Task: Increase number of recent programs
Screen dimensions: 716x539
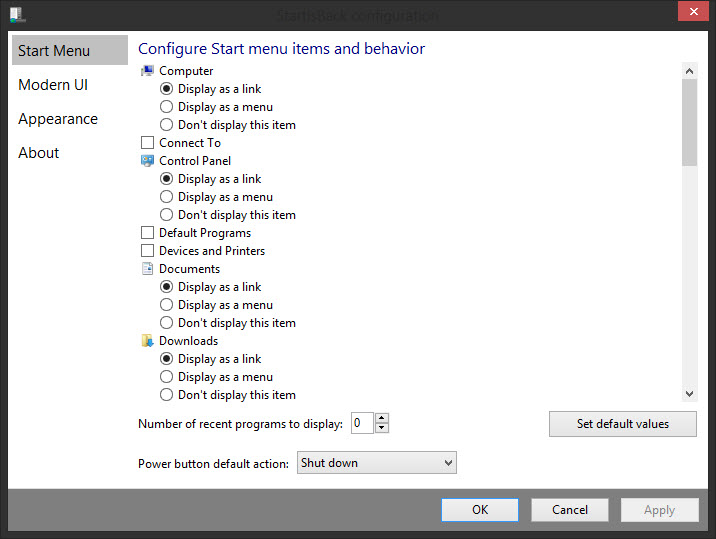Action: click(382, 418)
